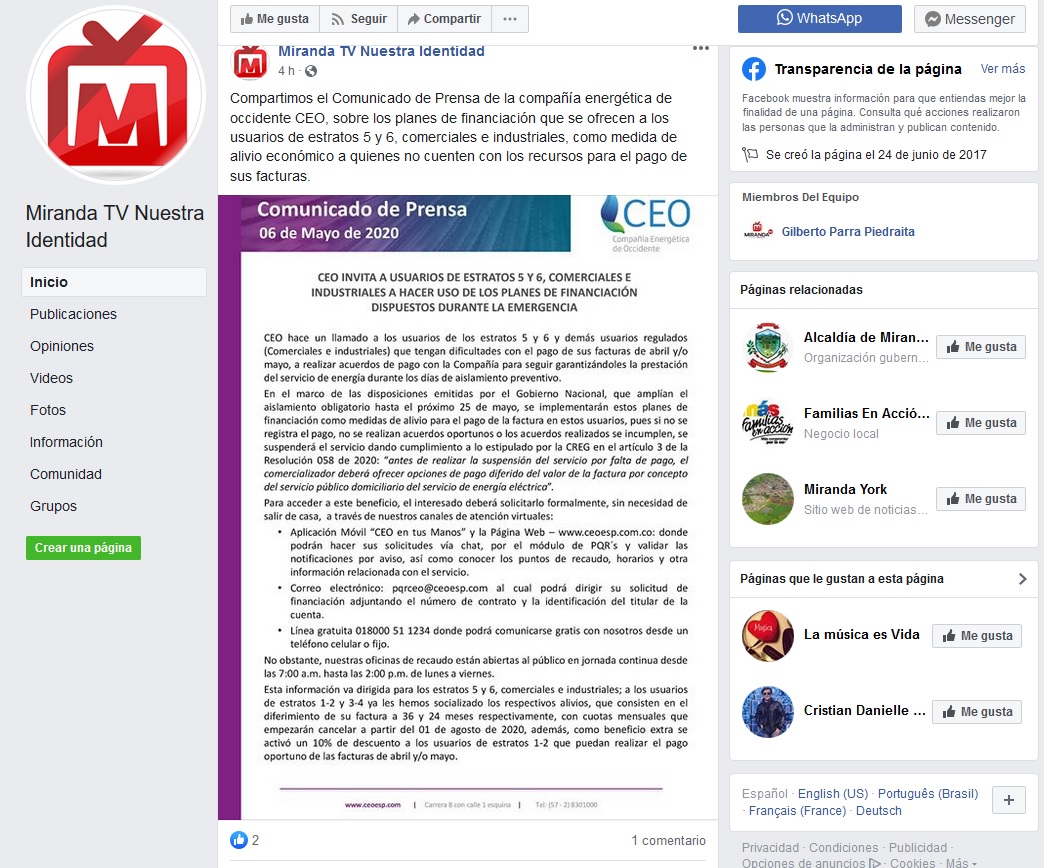Image resolution: width=1044 pixels, height=868 pixels.
Task: Click the blue like reaction icon under the post
Action: click(x=238, y=840)
